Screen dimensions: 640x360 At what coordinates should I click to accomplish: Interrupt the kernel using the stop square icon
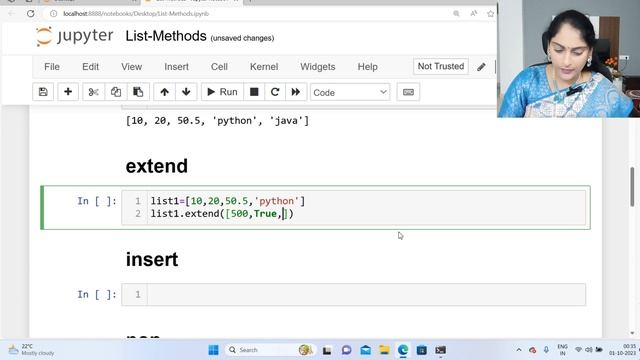[254, 92]
